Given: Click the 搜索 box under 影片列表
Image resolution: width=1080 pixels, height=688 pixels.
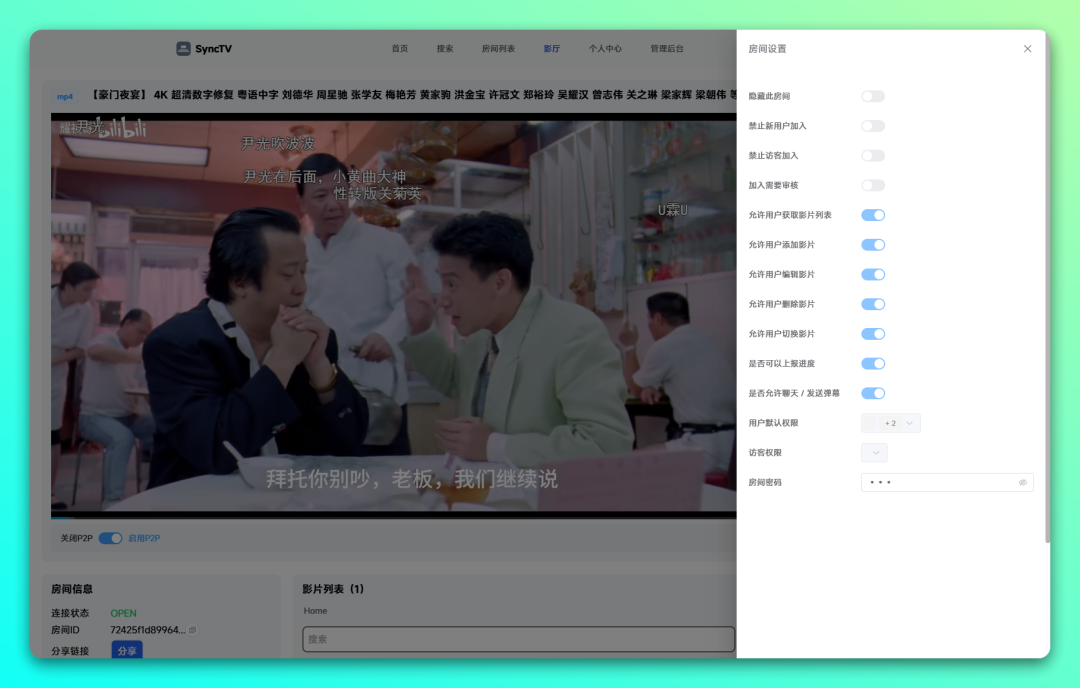Looking at the screenshot, I should coord(518,639).
